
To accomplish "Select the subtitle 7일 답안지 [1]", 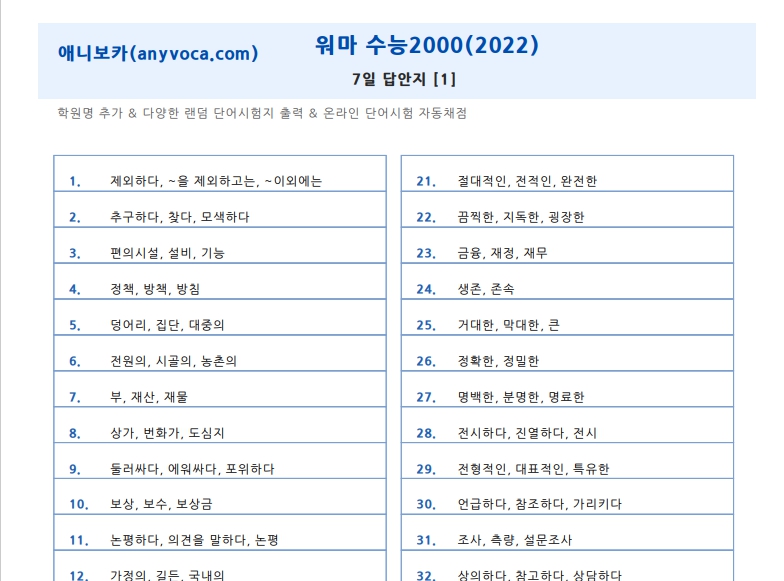I will coord(404,79).
